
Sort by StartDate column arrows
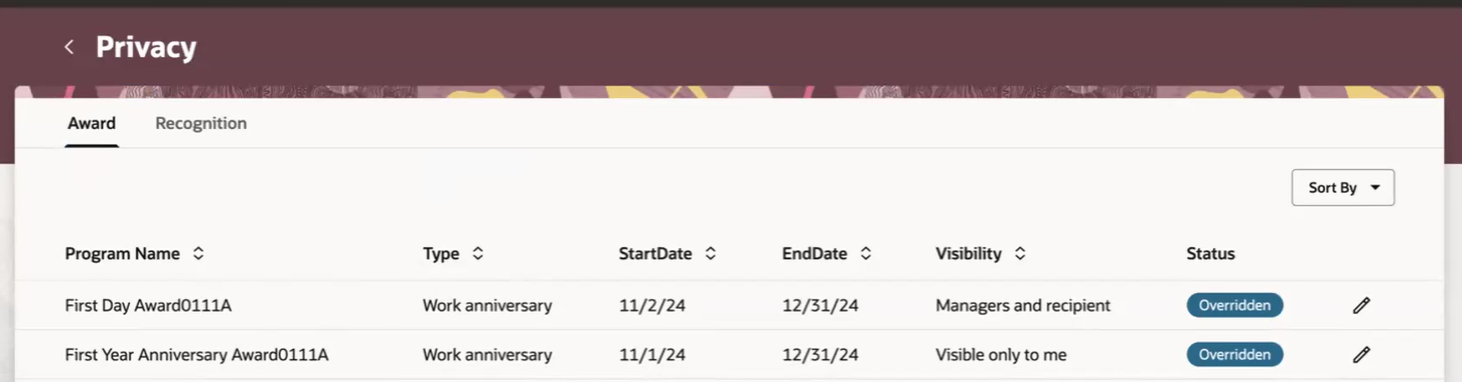click(x=710, y=254)
